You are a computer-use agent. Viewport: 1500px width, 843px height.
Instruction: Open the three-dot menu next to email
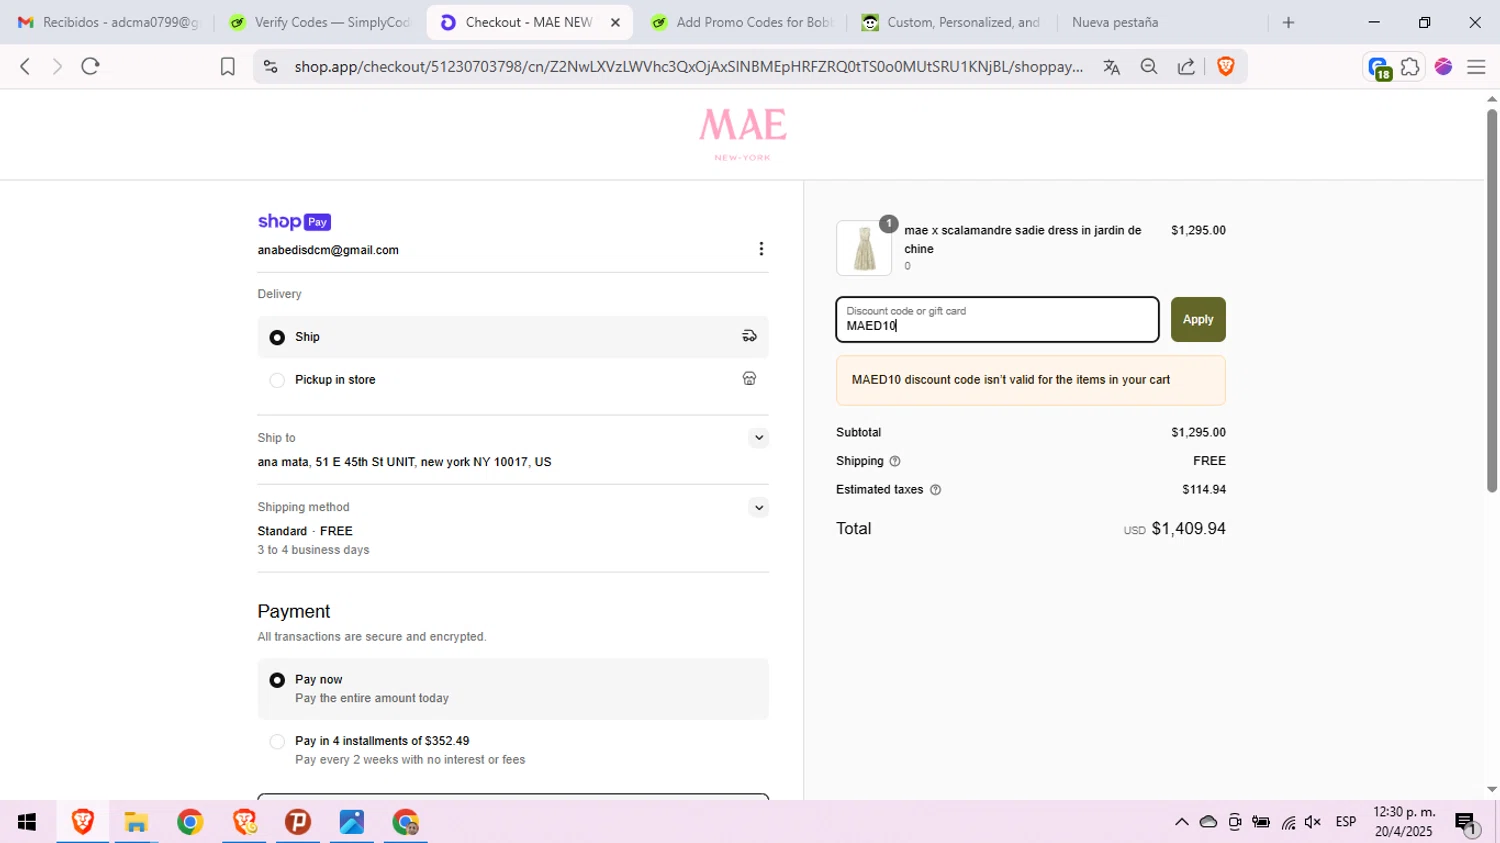click(761, 249)
